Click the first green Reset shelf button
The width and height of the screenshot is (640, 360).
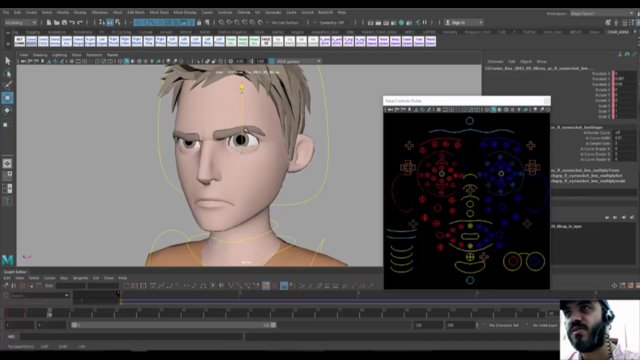click(231, 41)
